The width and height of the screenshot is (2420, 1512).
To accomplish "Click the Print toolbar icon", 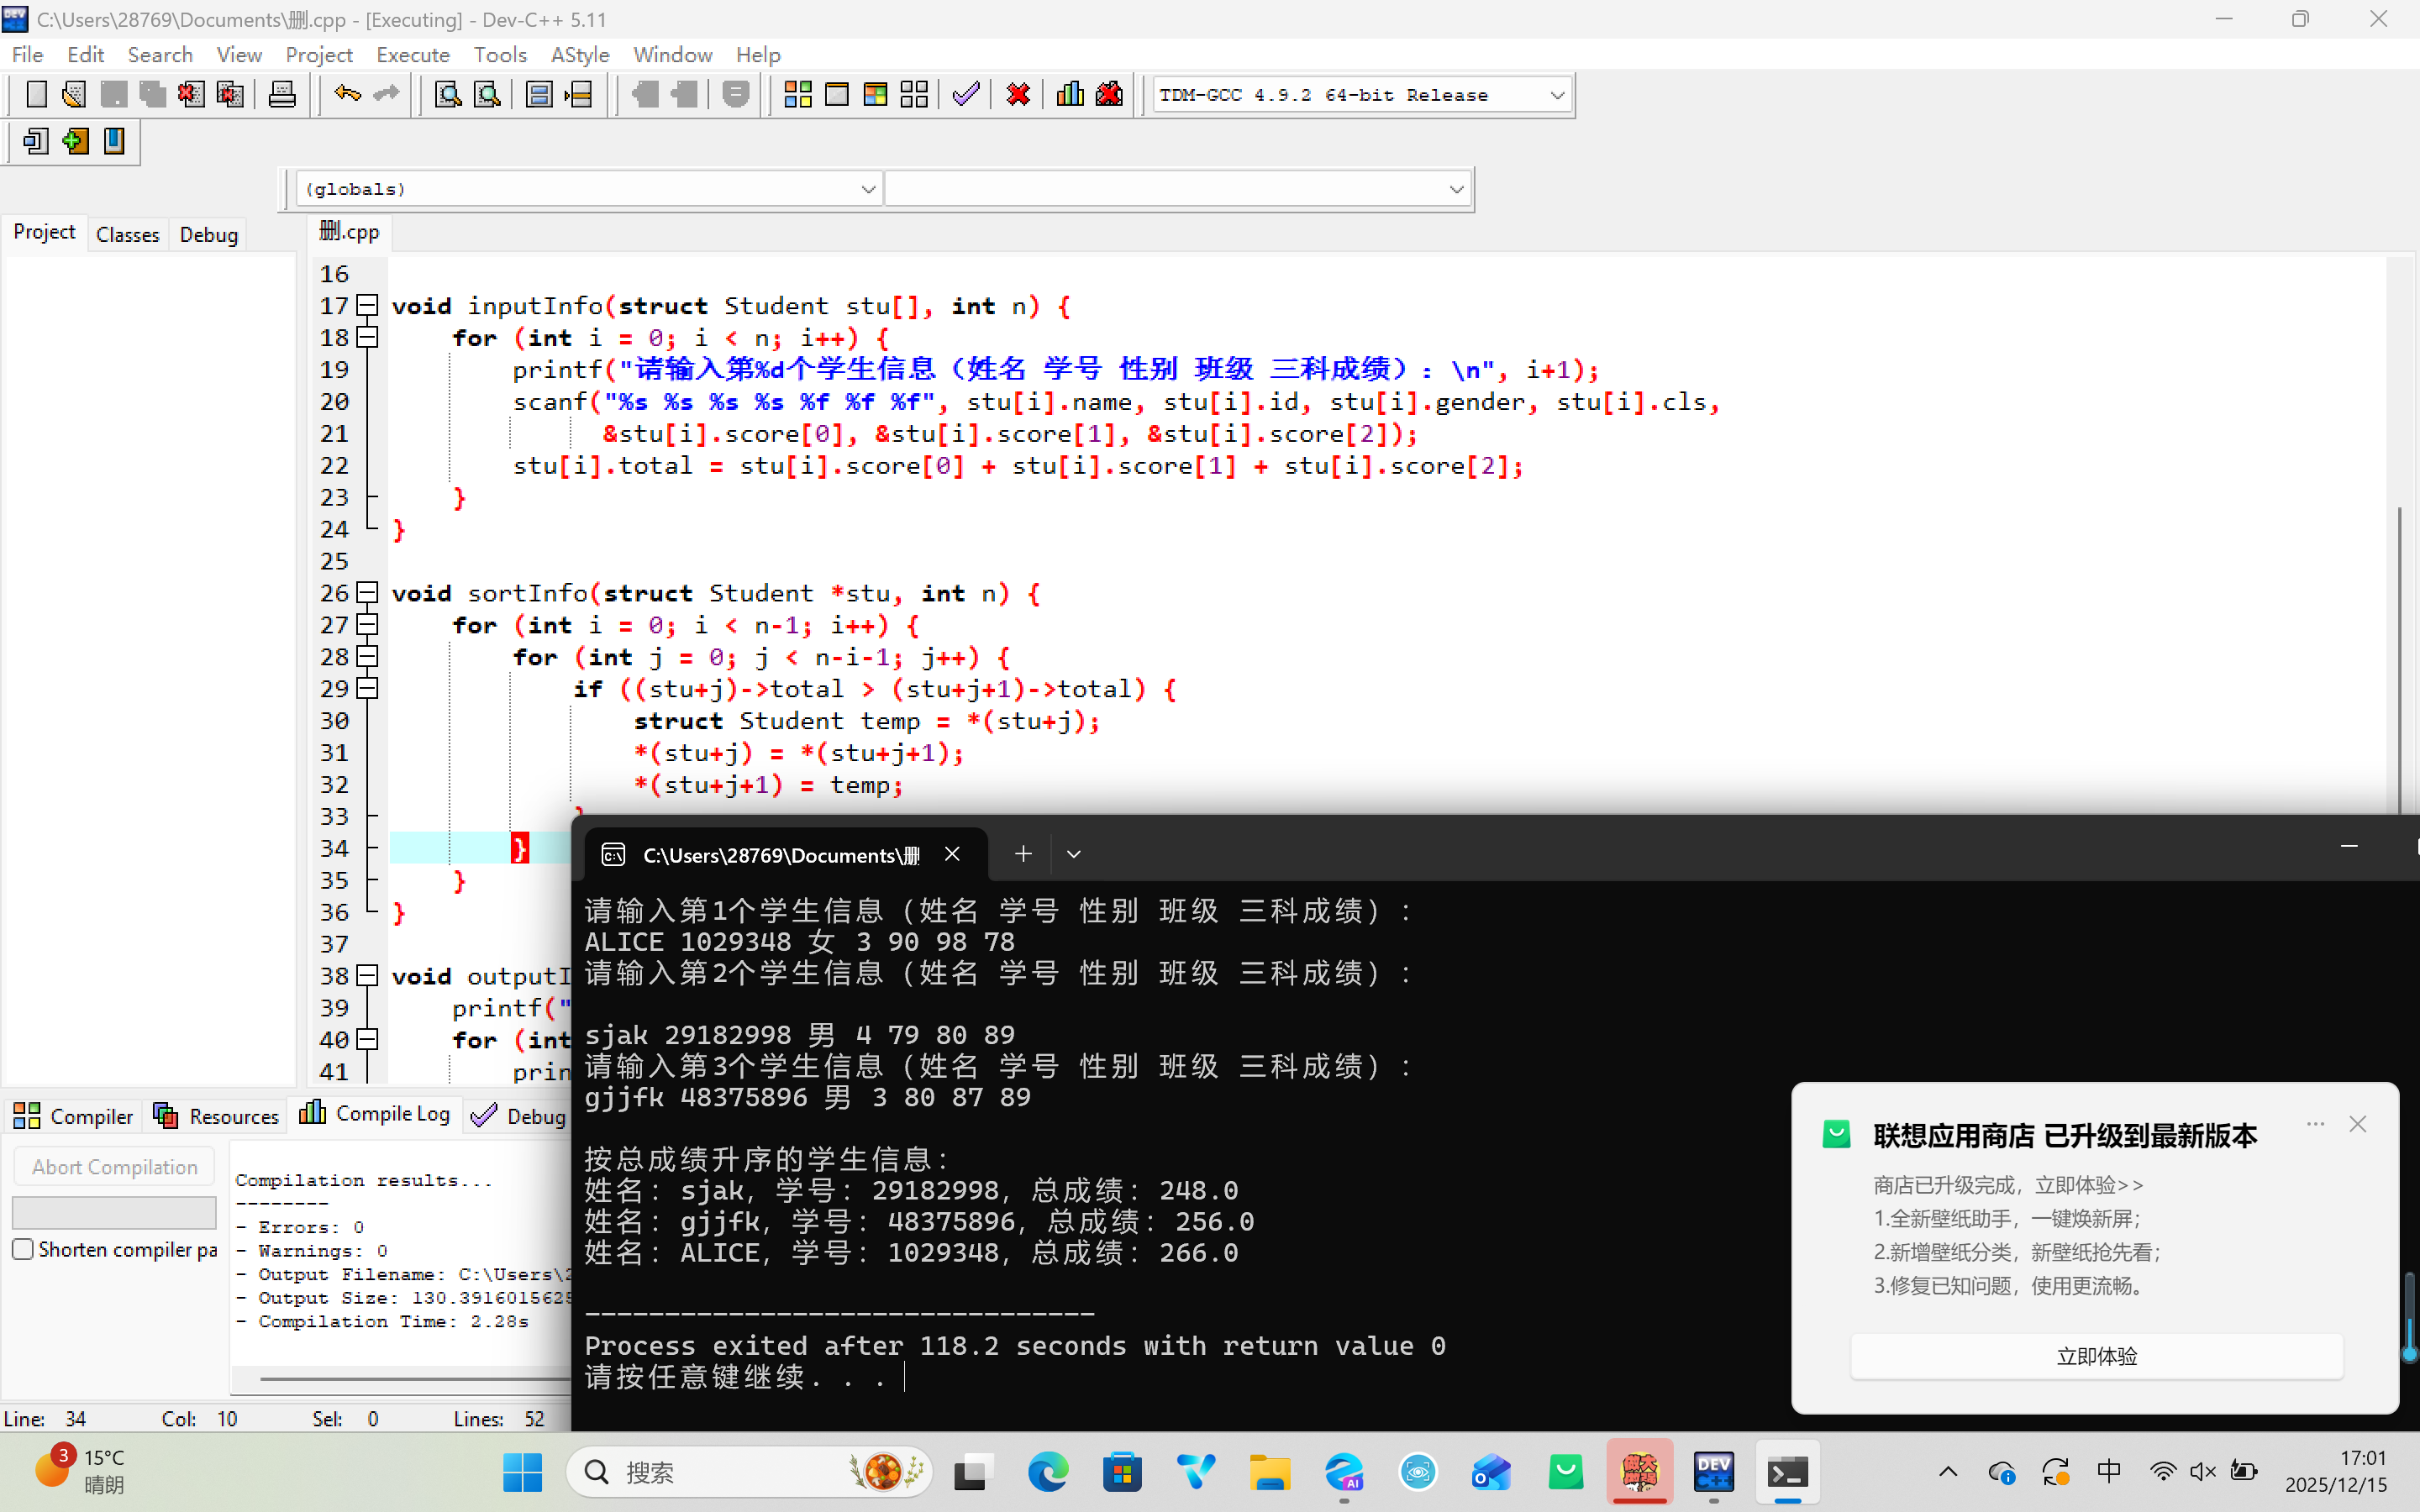I will pyautogui.click(x=282, y=95).
